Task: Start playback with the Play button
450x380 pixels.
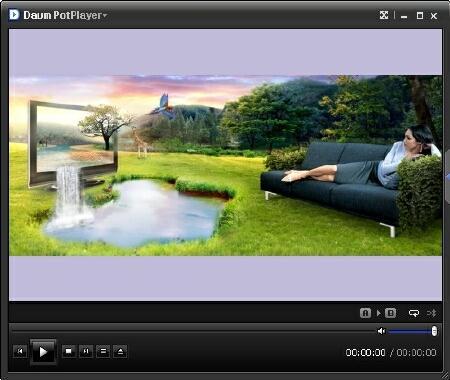Action: [43, 352]
